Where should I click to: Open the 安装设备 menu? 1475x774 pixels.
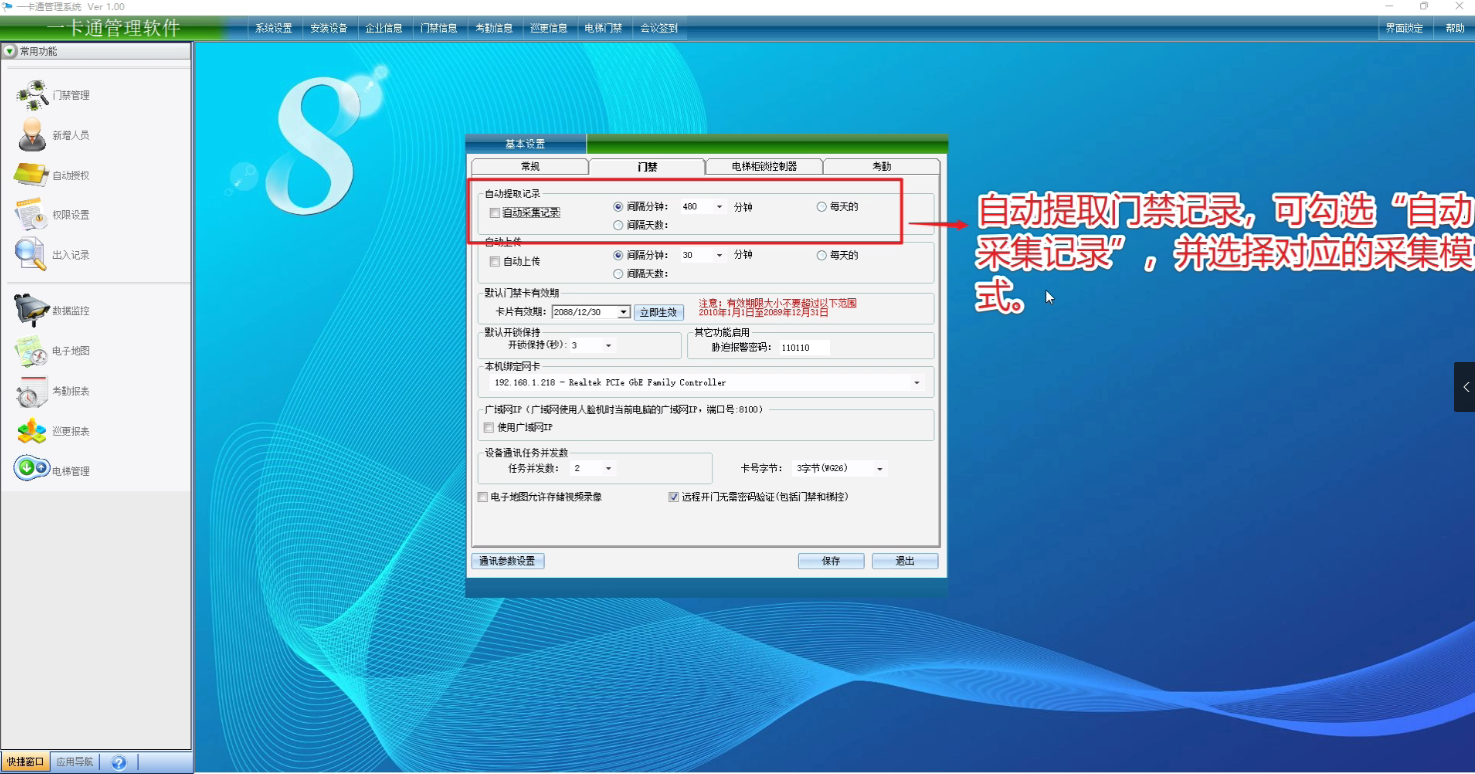(x=329, y=28)
